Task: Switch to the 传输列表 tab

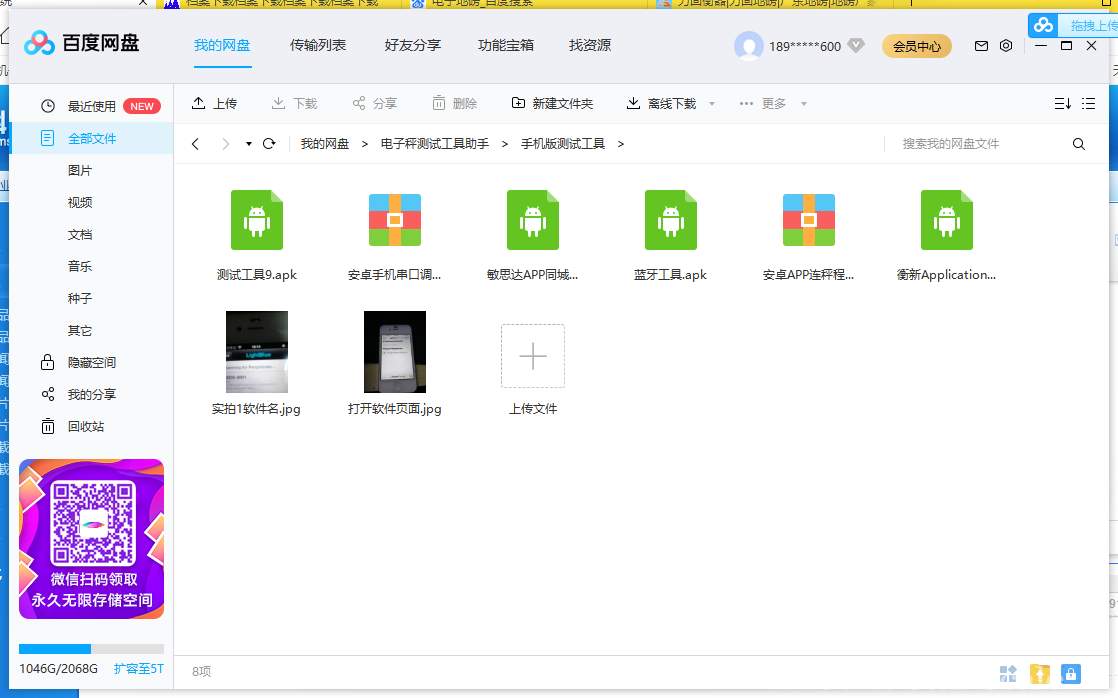Action: (x=318, y=45)
